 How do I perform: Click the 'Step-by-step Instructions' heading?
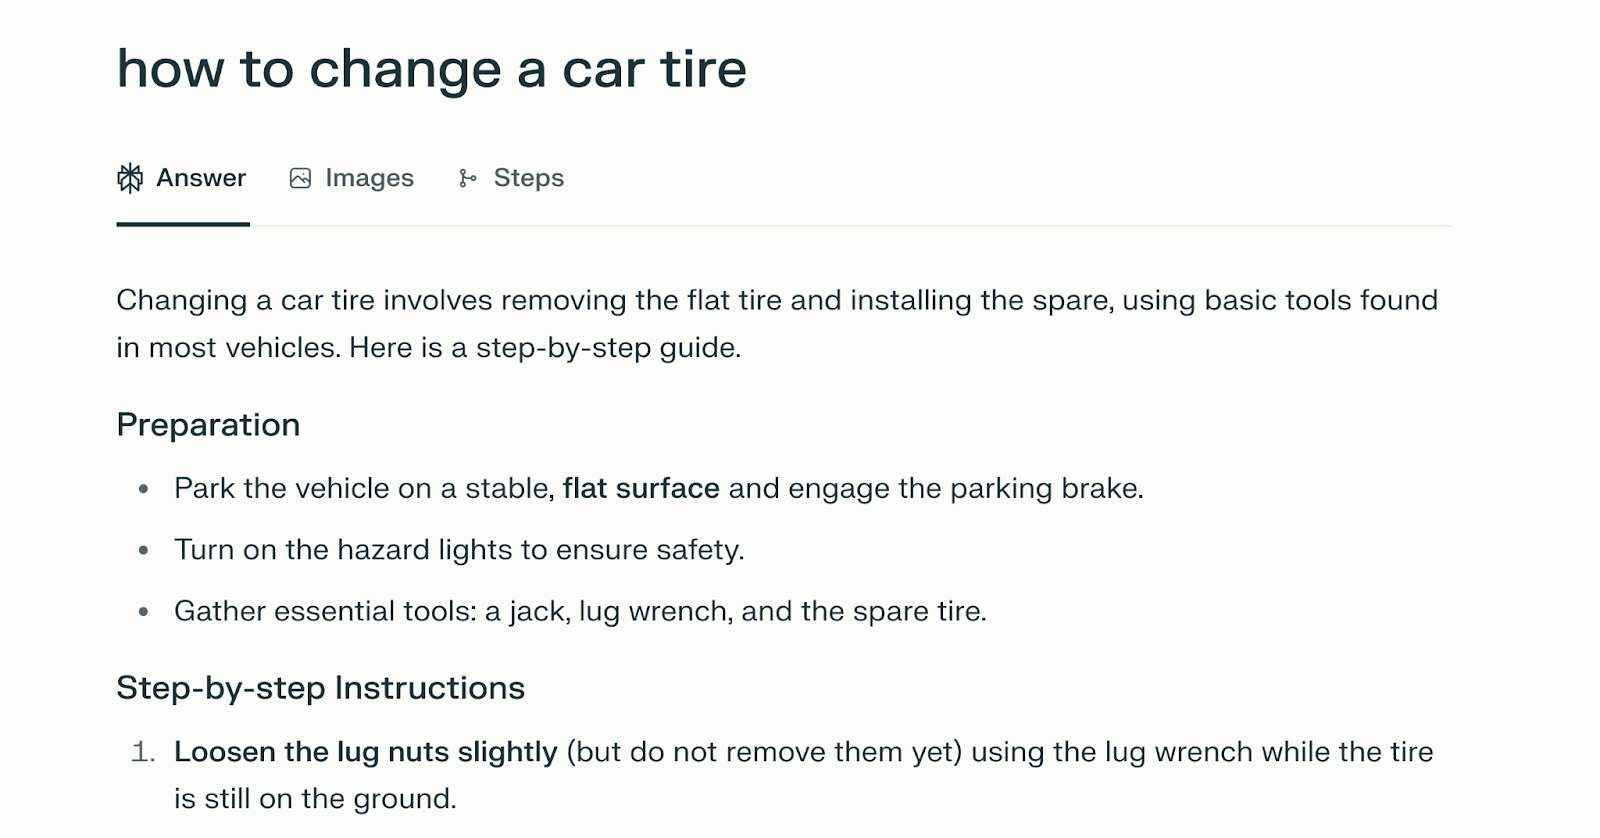coord(320,688)
